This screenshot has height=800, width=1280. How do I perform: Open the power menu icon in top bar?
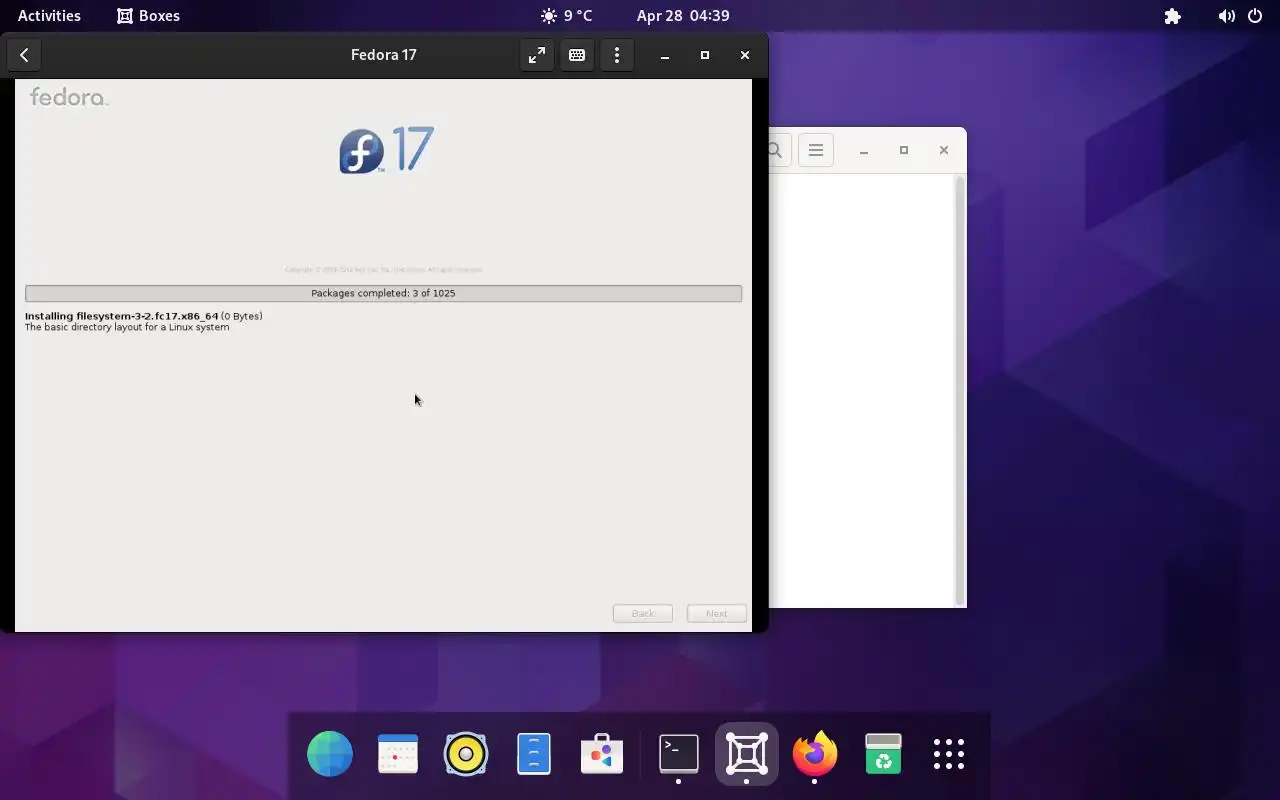(1255, 16)
